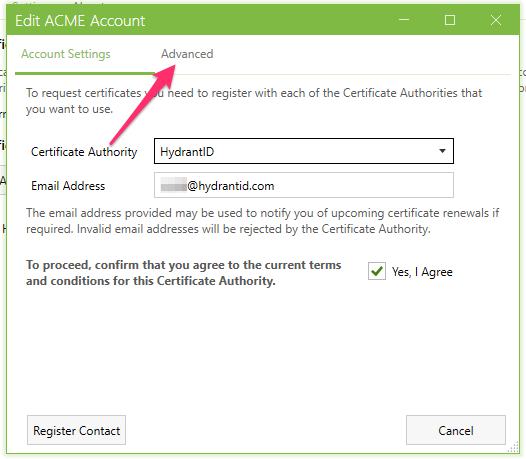Click the bold terms and conditions statement
The image size is (526, 459).
pos(183,273)
